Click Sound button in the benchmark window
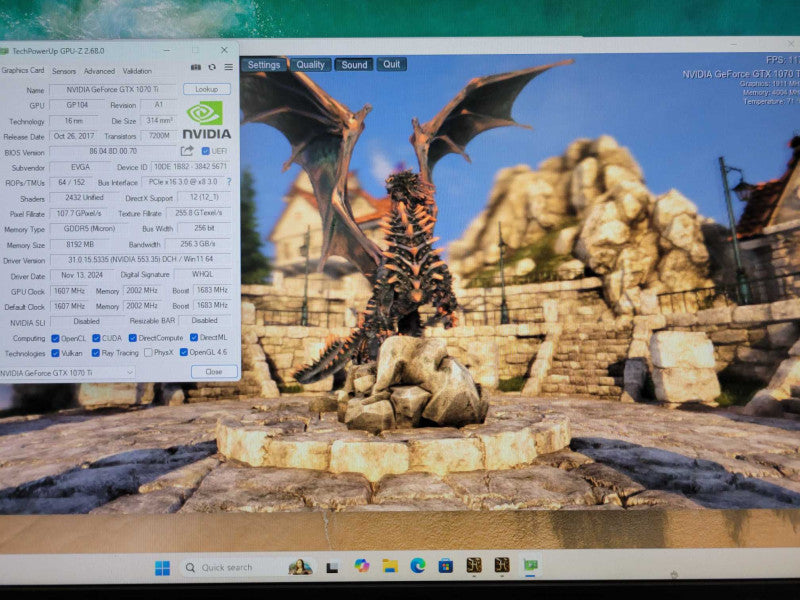 click(x=354, y=65)
